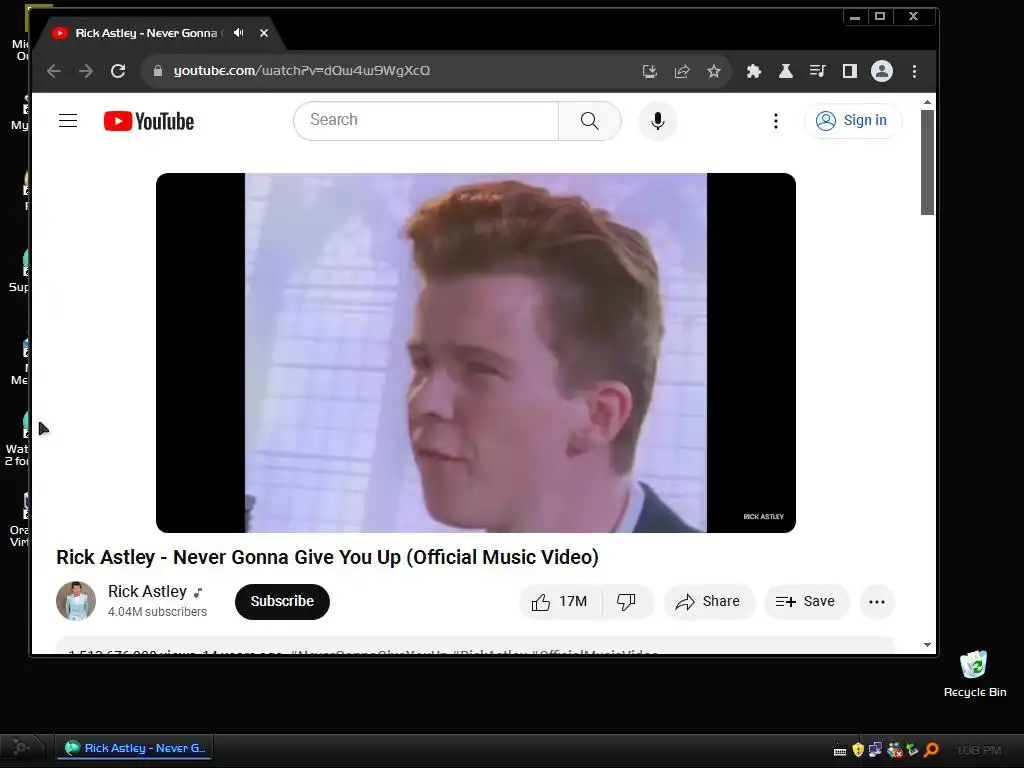Close the Rick Astley browser tab
Screen dimensions: 1024x768
tap(264, 33)
